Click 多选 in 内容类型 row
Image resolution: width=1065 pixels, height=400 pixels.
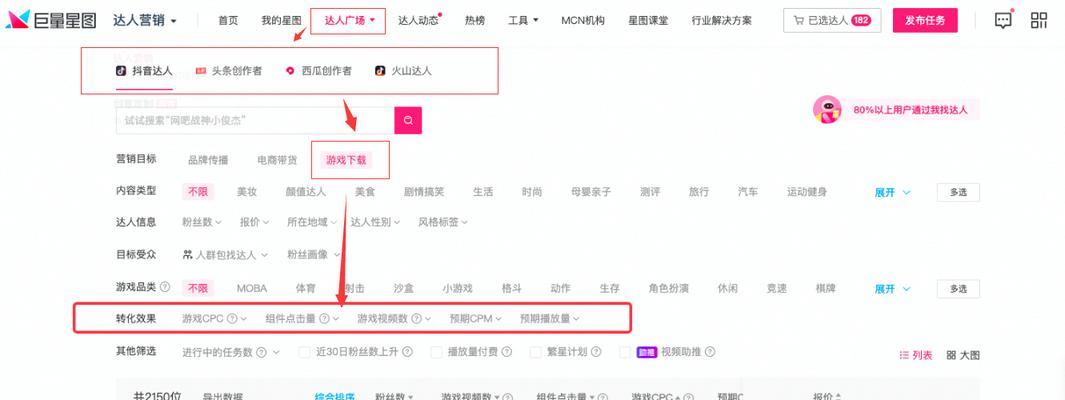pos(958,192)
